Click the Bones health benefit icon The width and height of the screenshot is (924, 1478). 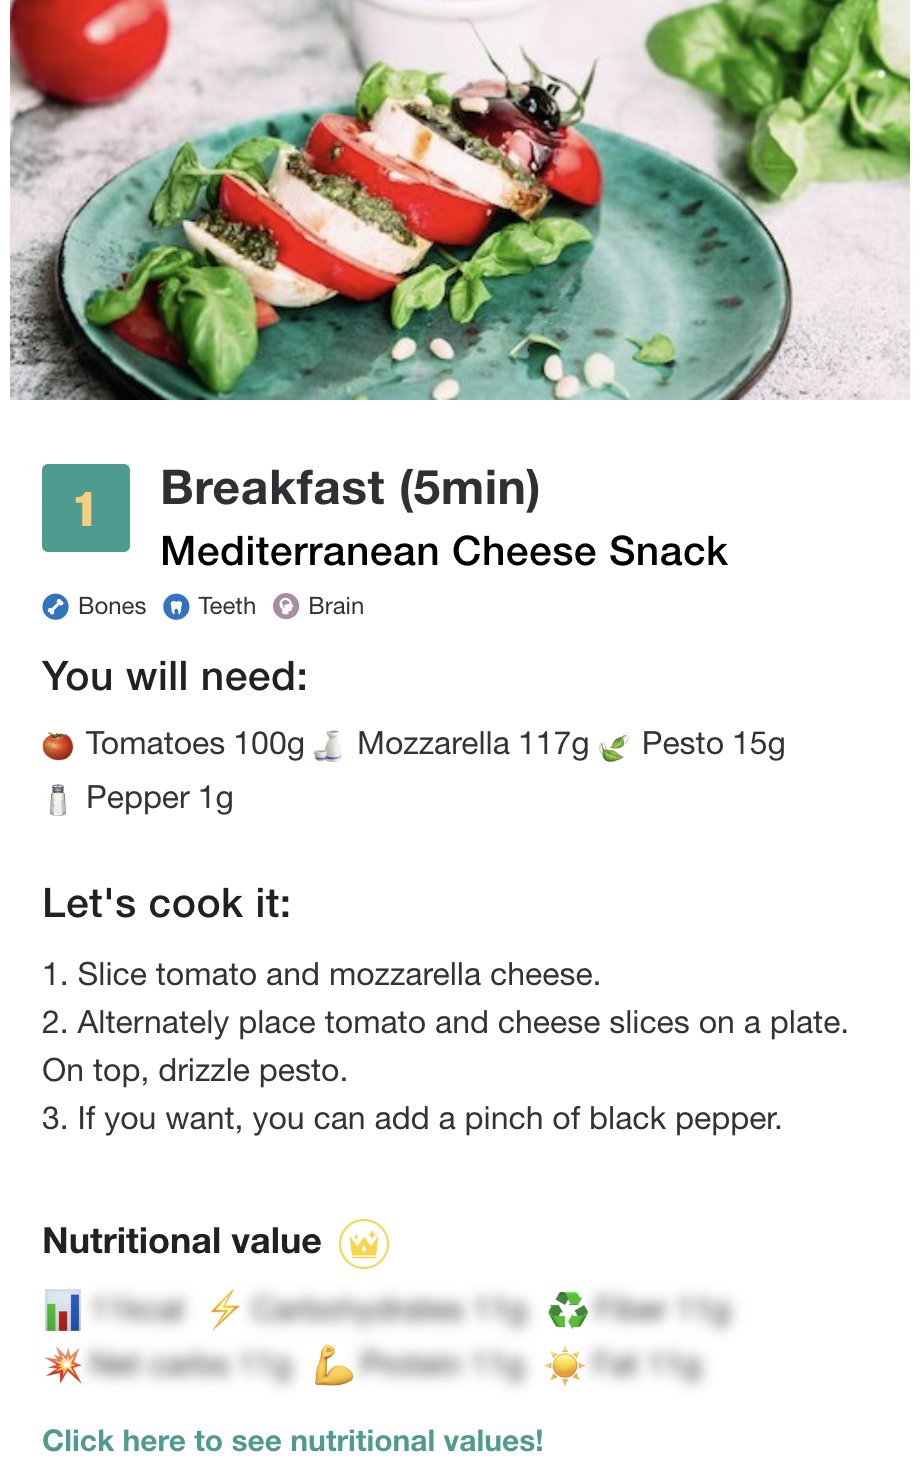coord(55,607)
